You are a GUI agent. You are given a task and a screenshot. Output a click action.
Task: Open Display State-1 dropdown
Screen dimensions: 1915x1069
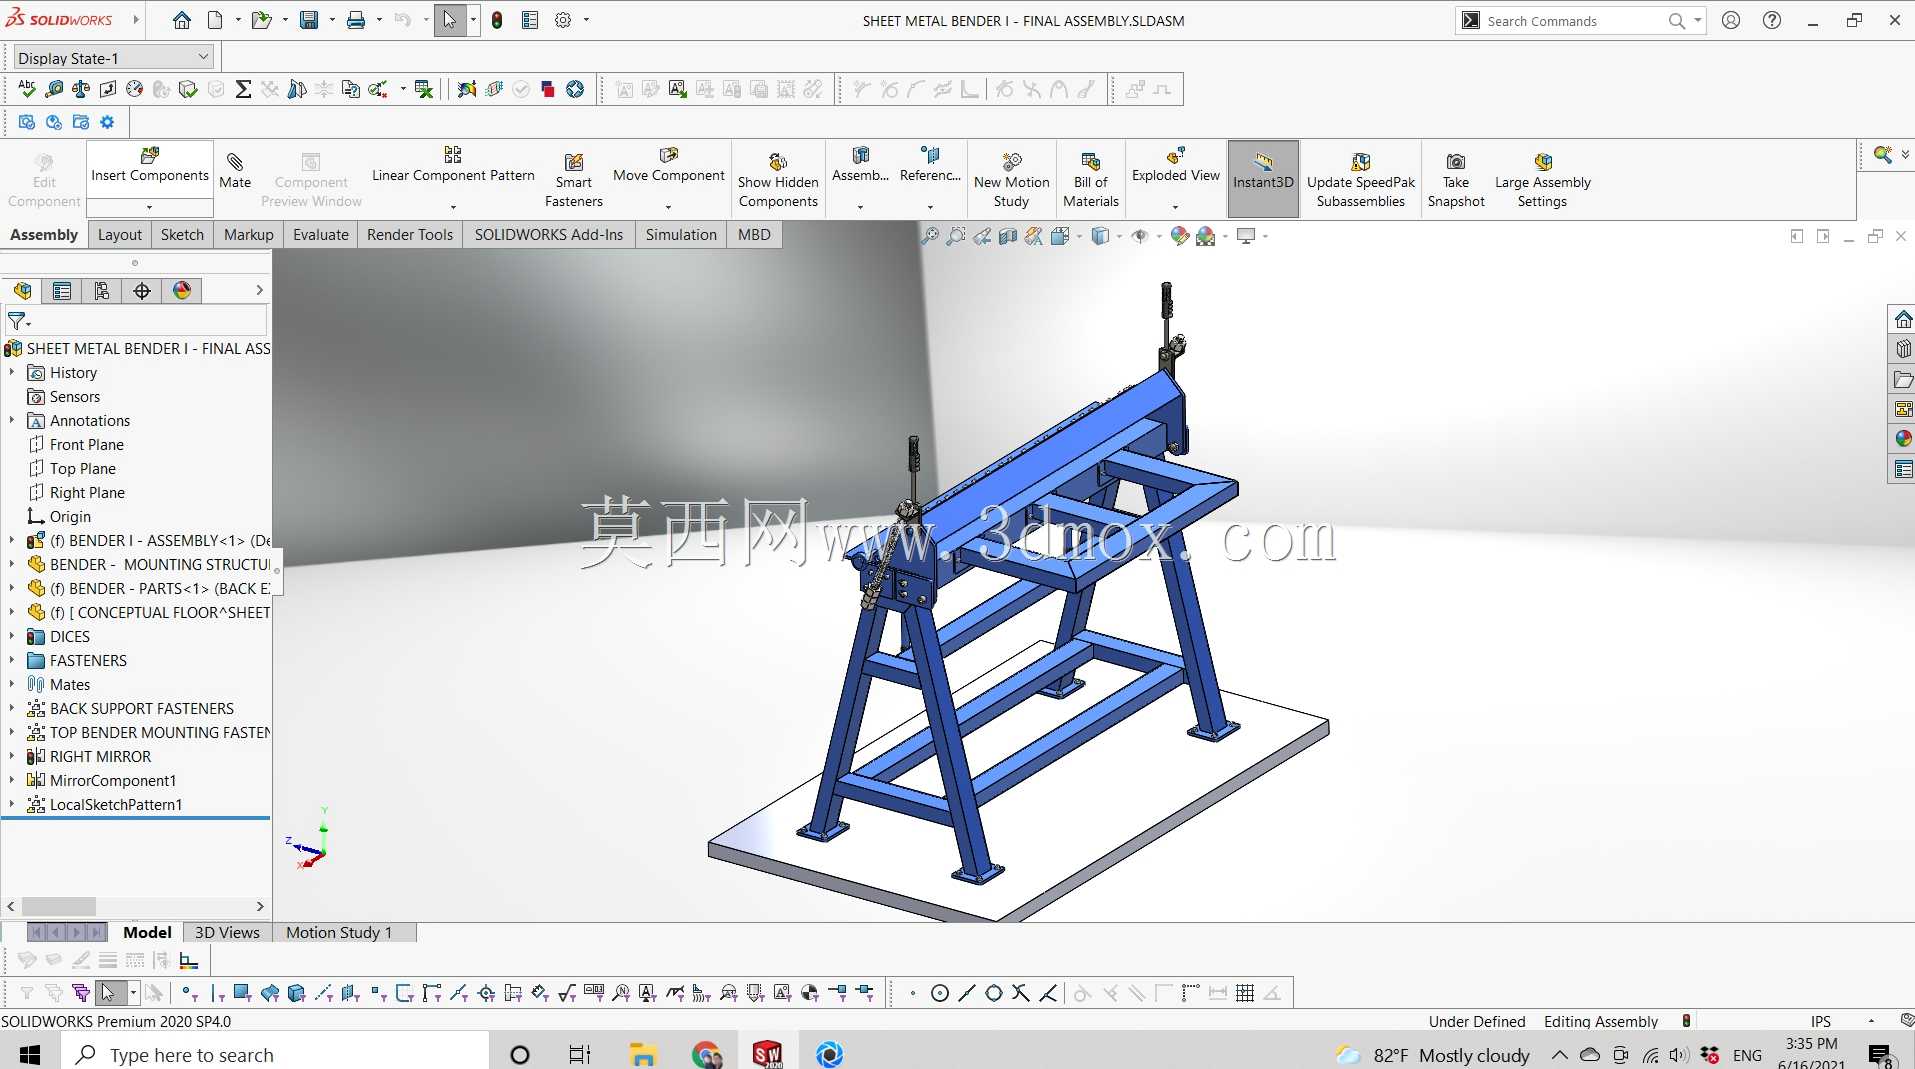(113, 58)
